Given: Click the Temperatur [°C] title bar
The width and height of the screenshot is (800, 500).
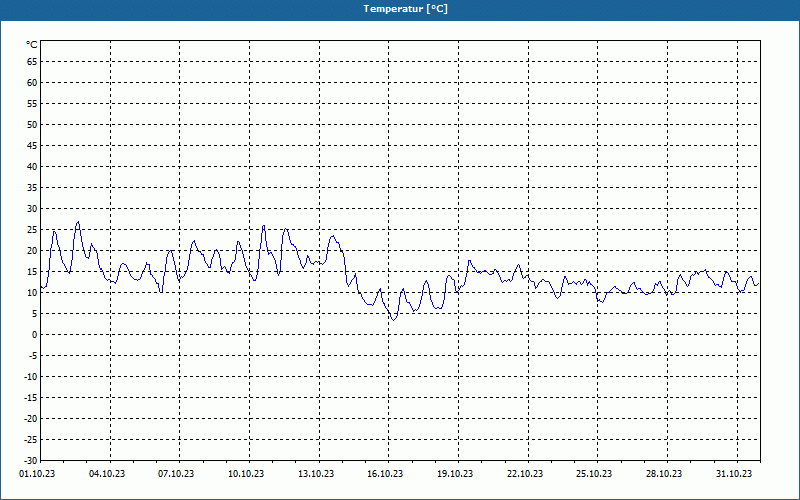Looking at the screenshot, I should click(400, 10).
